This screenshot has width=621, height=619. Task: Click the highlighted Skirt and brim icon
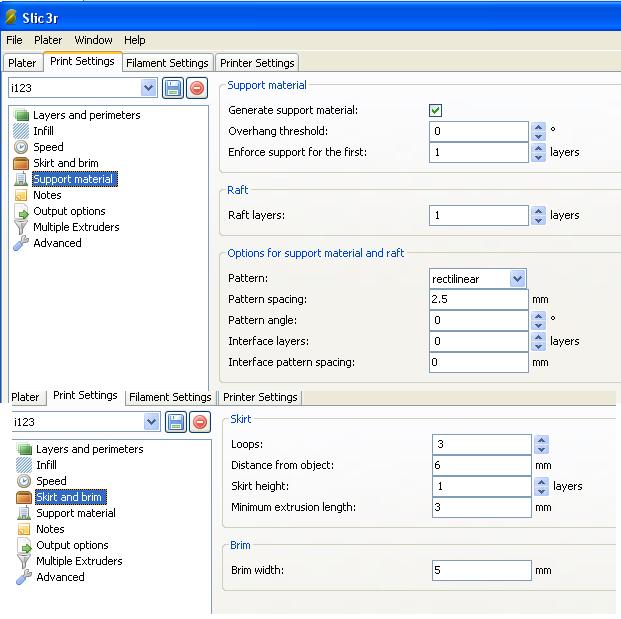[x=23, y=497]
